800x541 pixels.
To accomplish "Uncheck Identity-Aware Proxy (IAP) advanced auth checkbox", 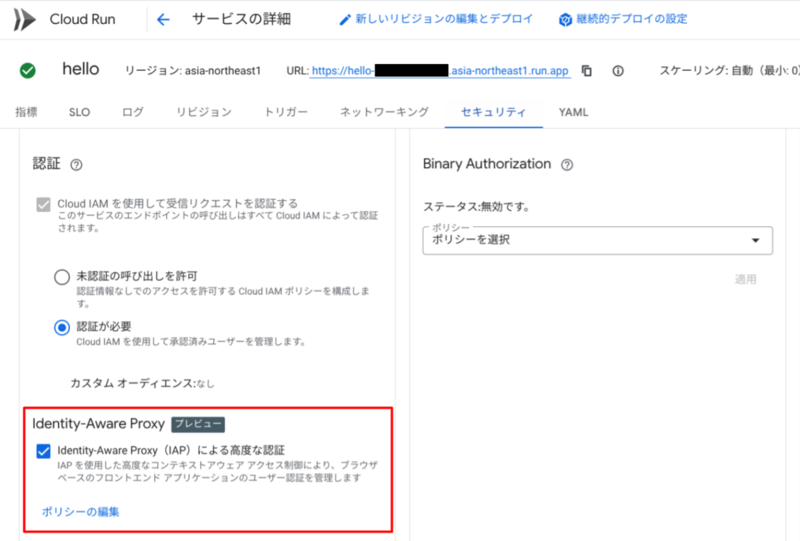I will 43,451.
